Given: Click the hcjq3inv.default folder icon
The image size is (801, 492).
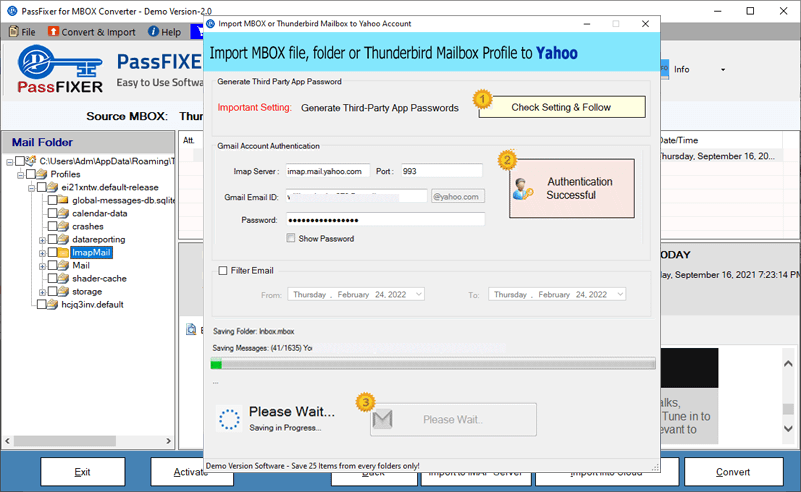Looking at the screenshot, I should [x=53, y=304].
